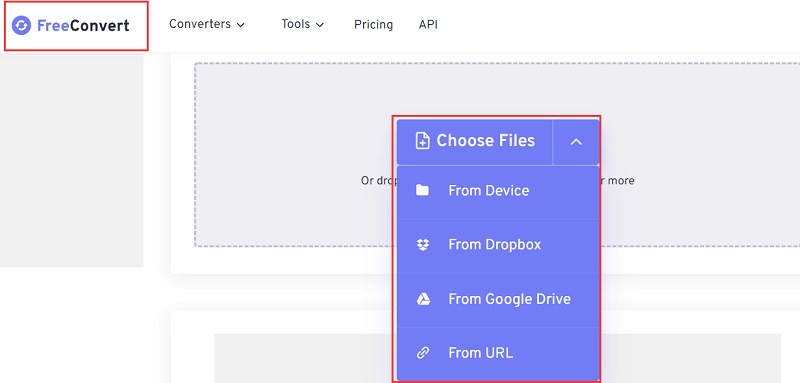The width and height of the screenshot is (800, 383).
Task: Collapse the upload sources with the up chevron
Action: pos(576,142)
